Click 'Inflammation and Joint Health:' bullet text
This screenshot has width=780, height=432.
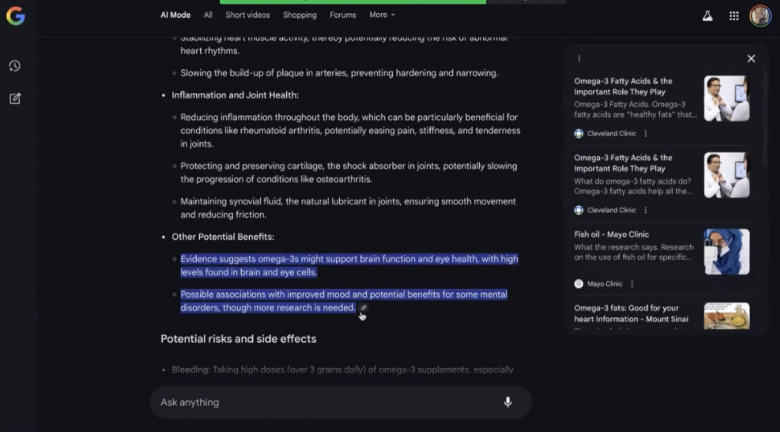point(235,95)
